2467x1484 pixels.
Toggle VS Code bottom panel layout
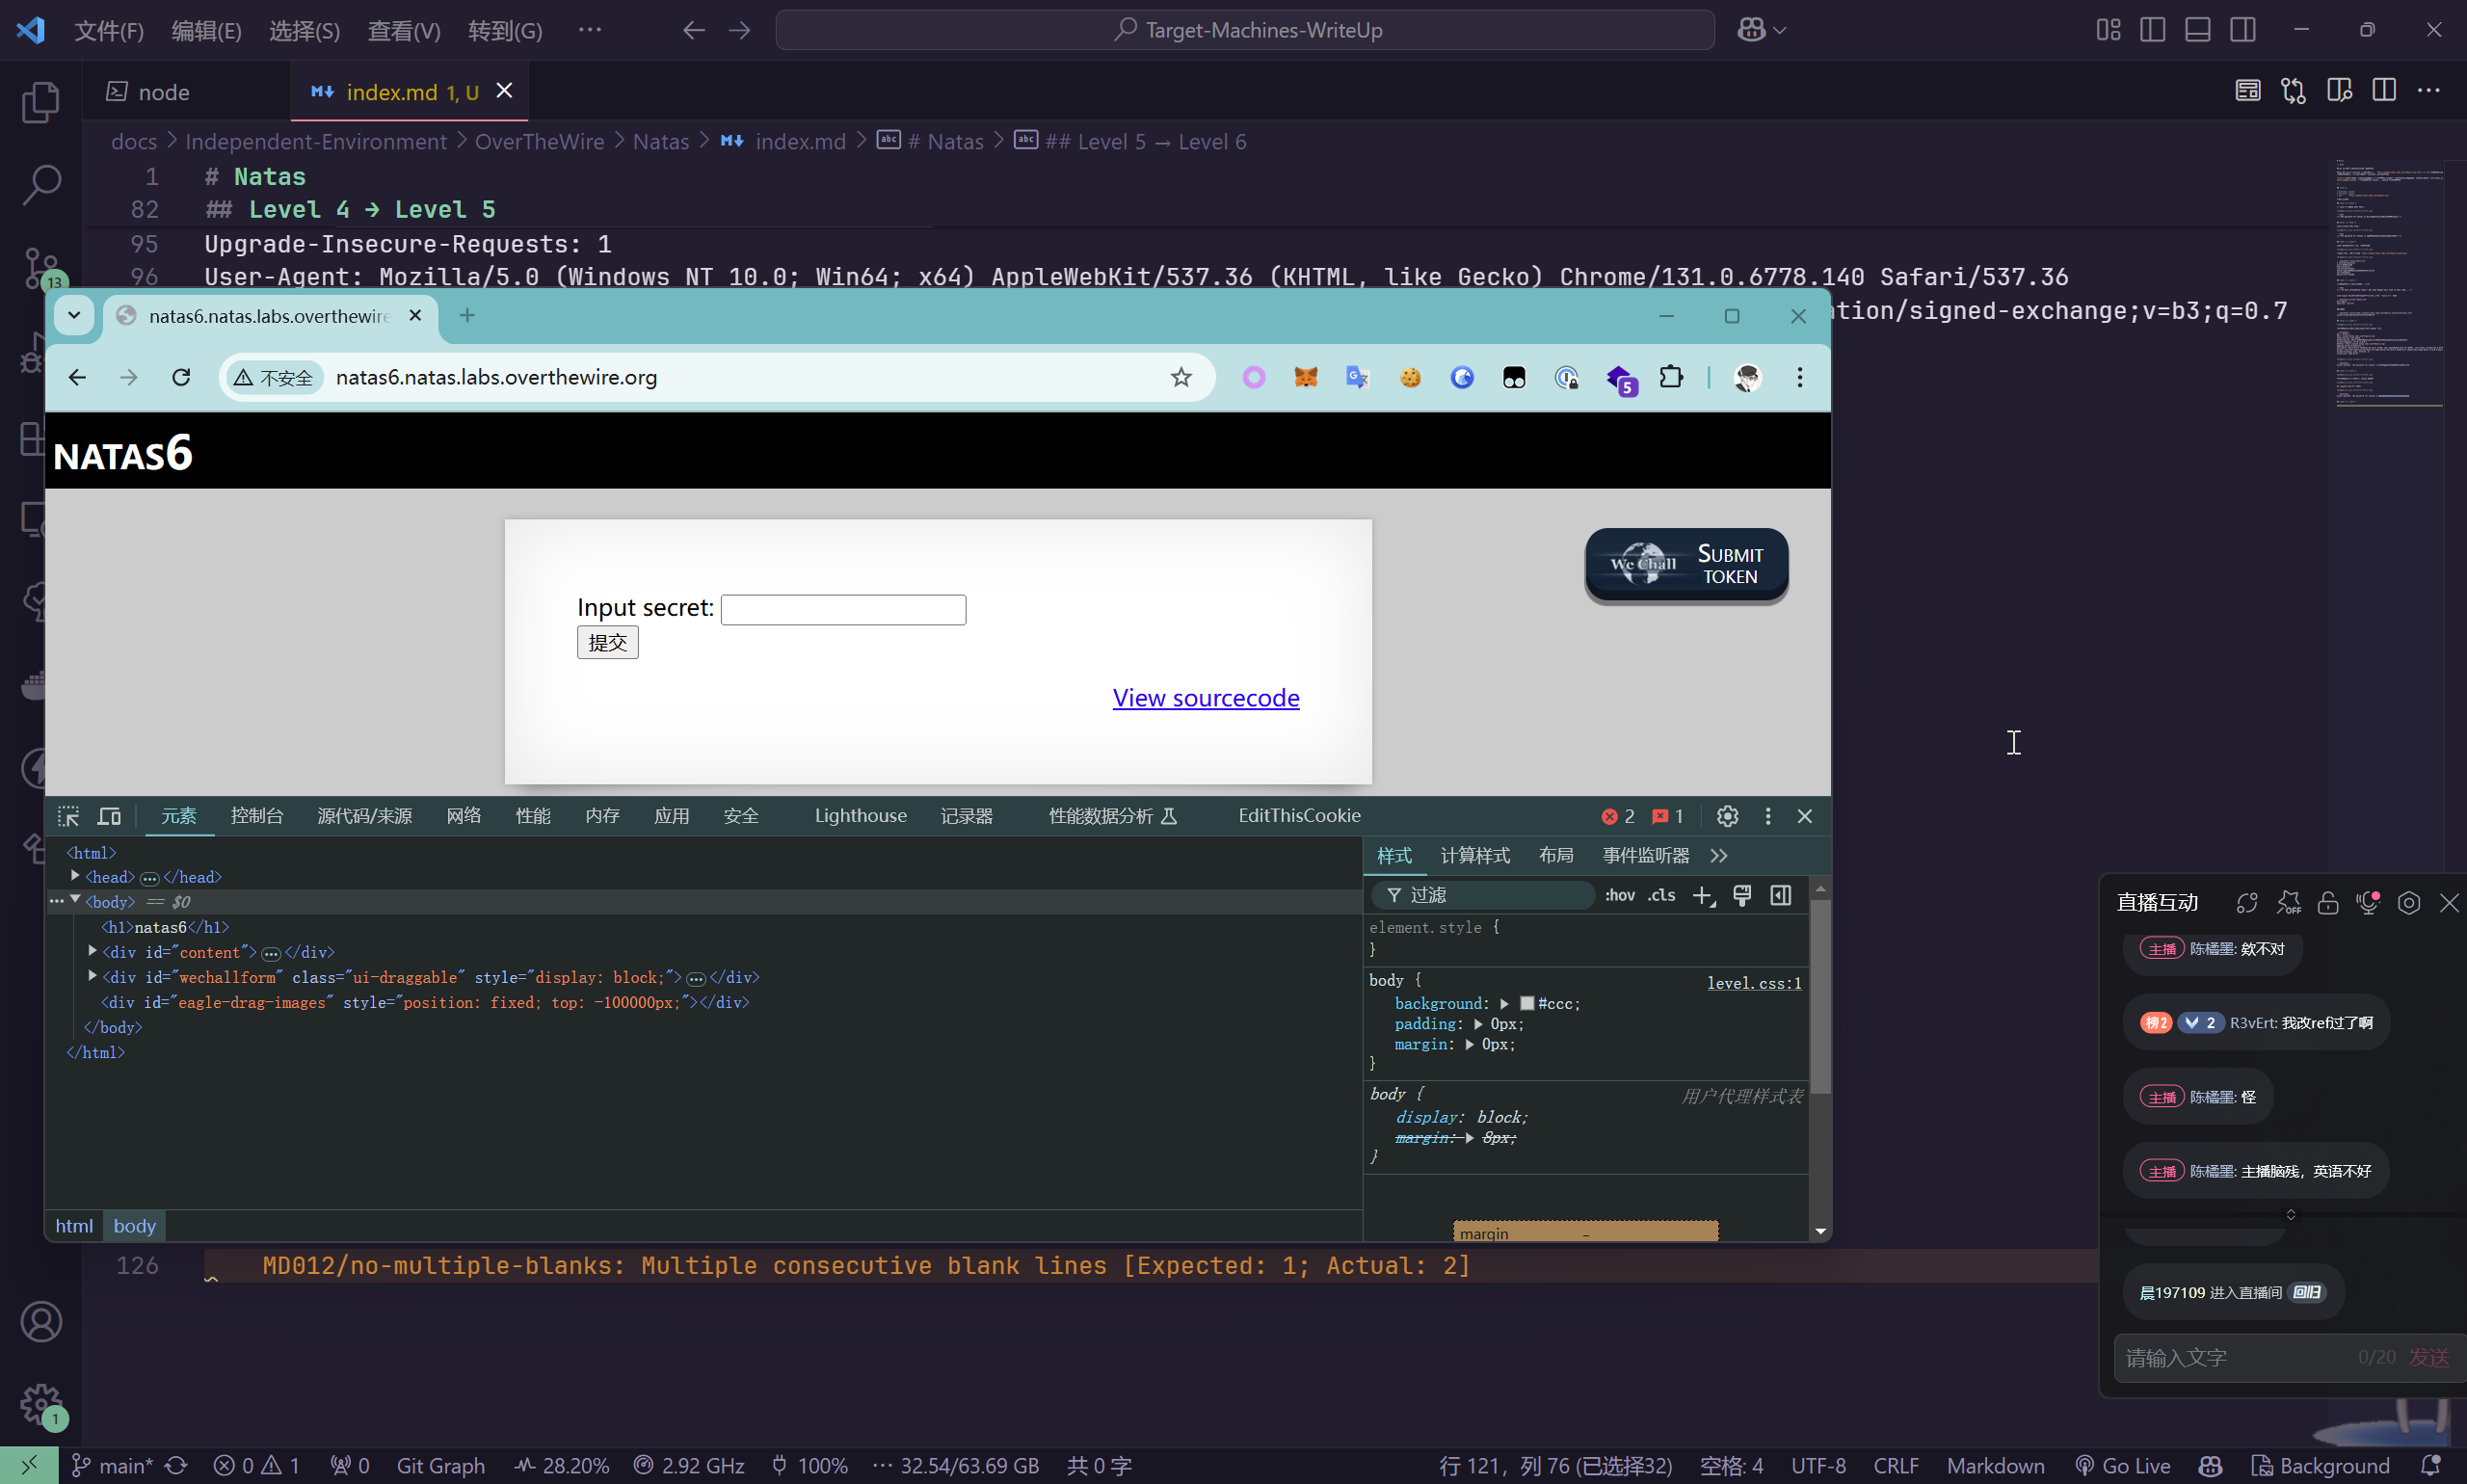[x=2197, y=30]
